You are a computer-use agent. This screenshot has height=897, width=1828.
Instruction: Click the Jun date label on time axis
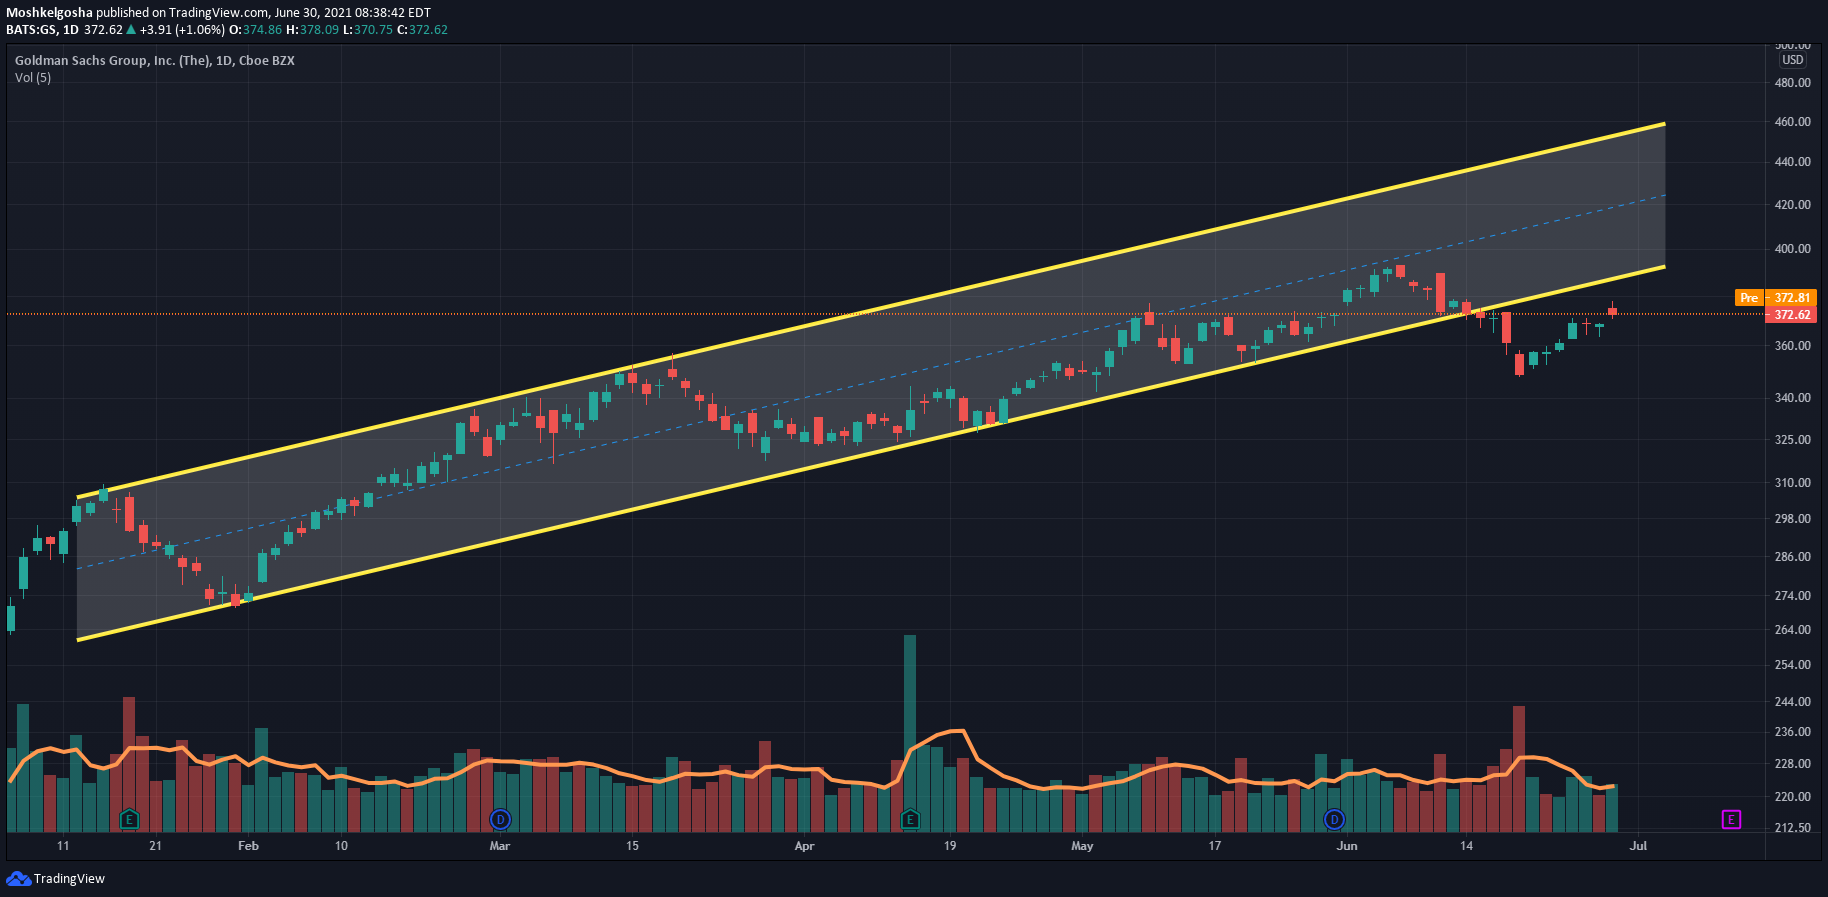tap(1347, 846)
